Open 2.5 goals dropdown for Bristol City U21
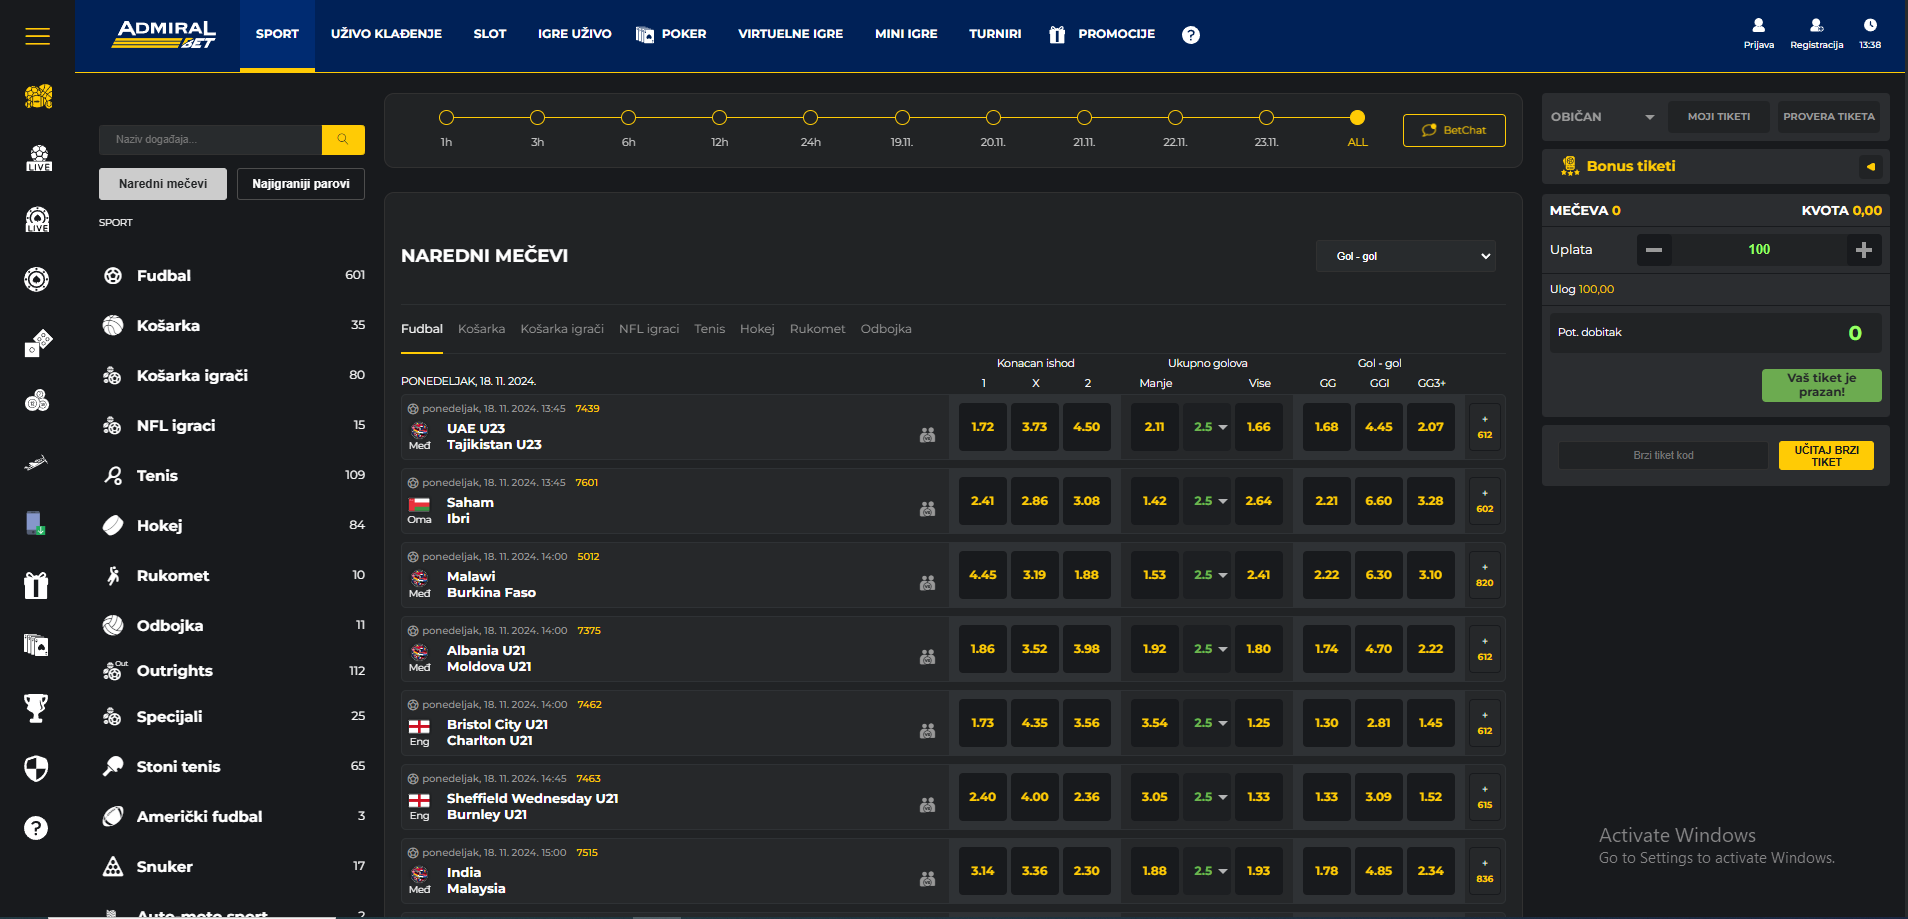The image size is (1908, 919). pos(1207,723)
